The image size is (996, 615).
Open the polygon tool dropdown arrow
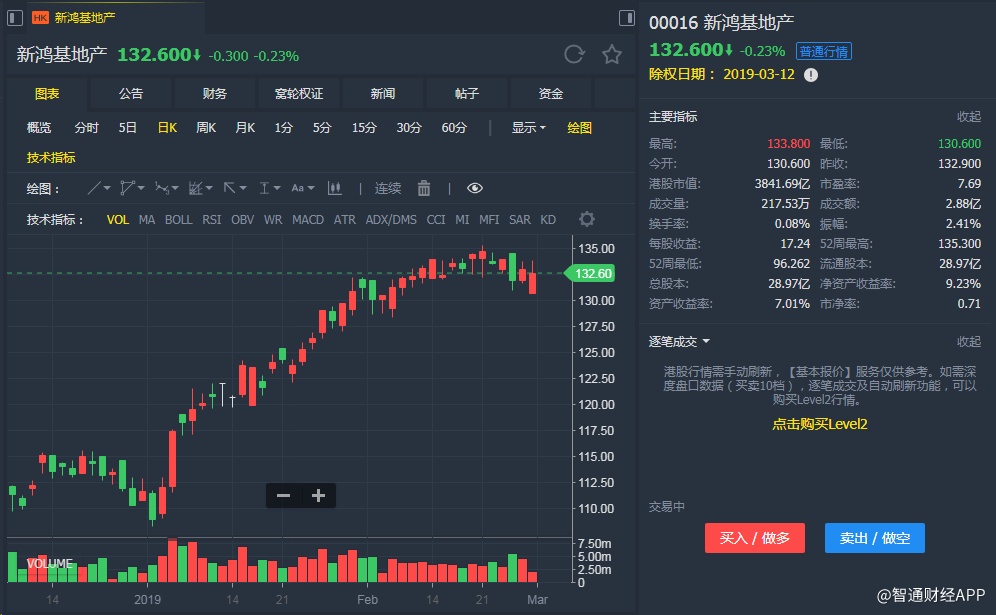click(141, 188)
